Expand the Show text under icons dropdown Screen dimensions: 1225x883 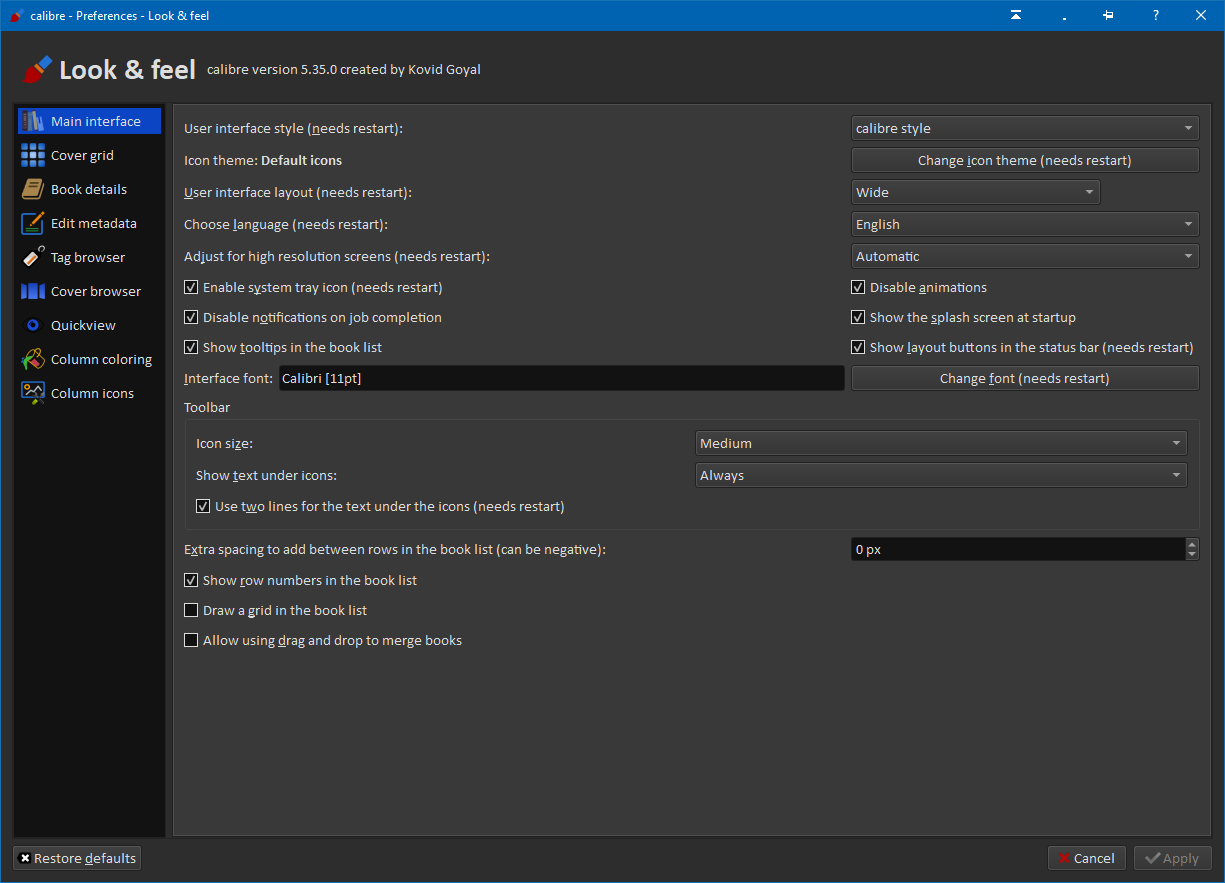click(941, 475)
